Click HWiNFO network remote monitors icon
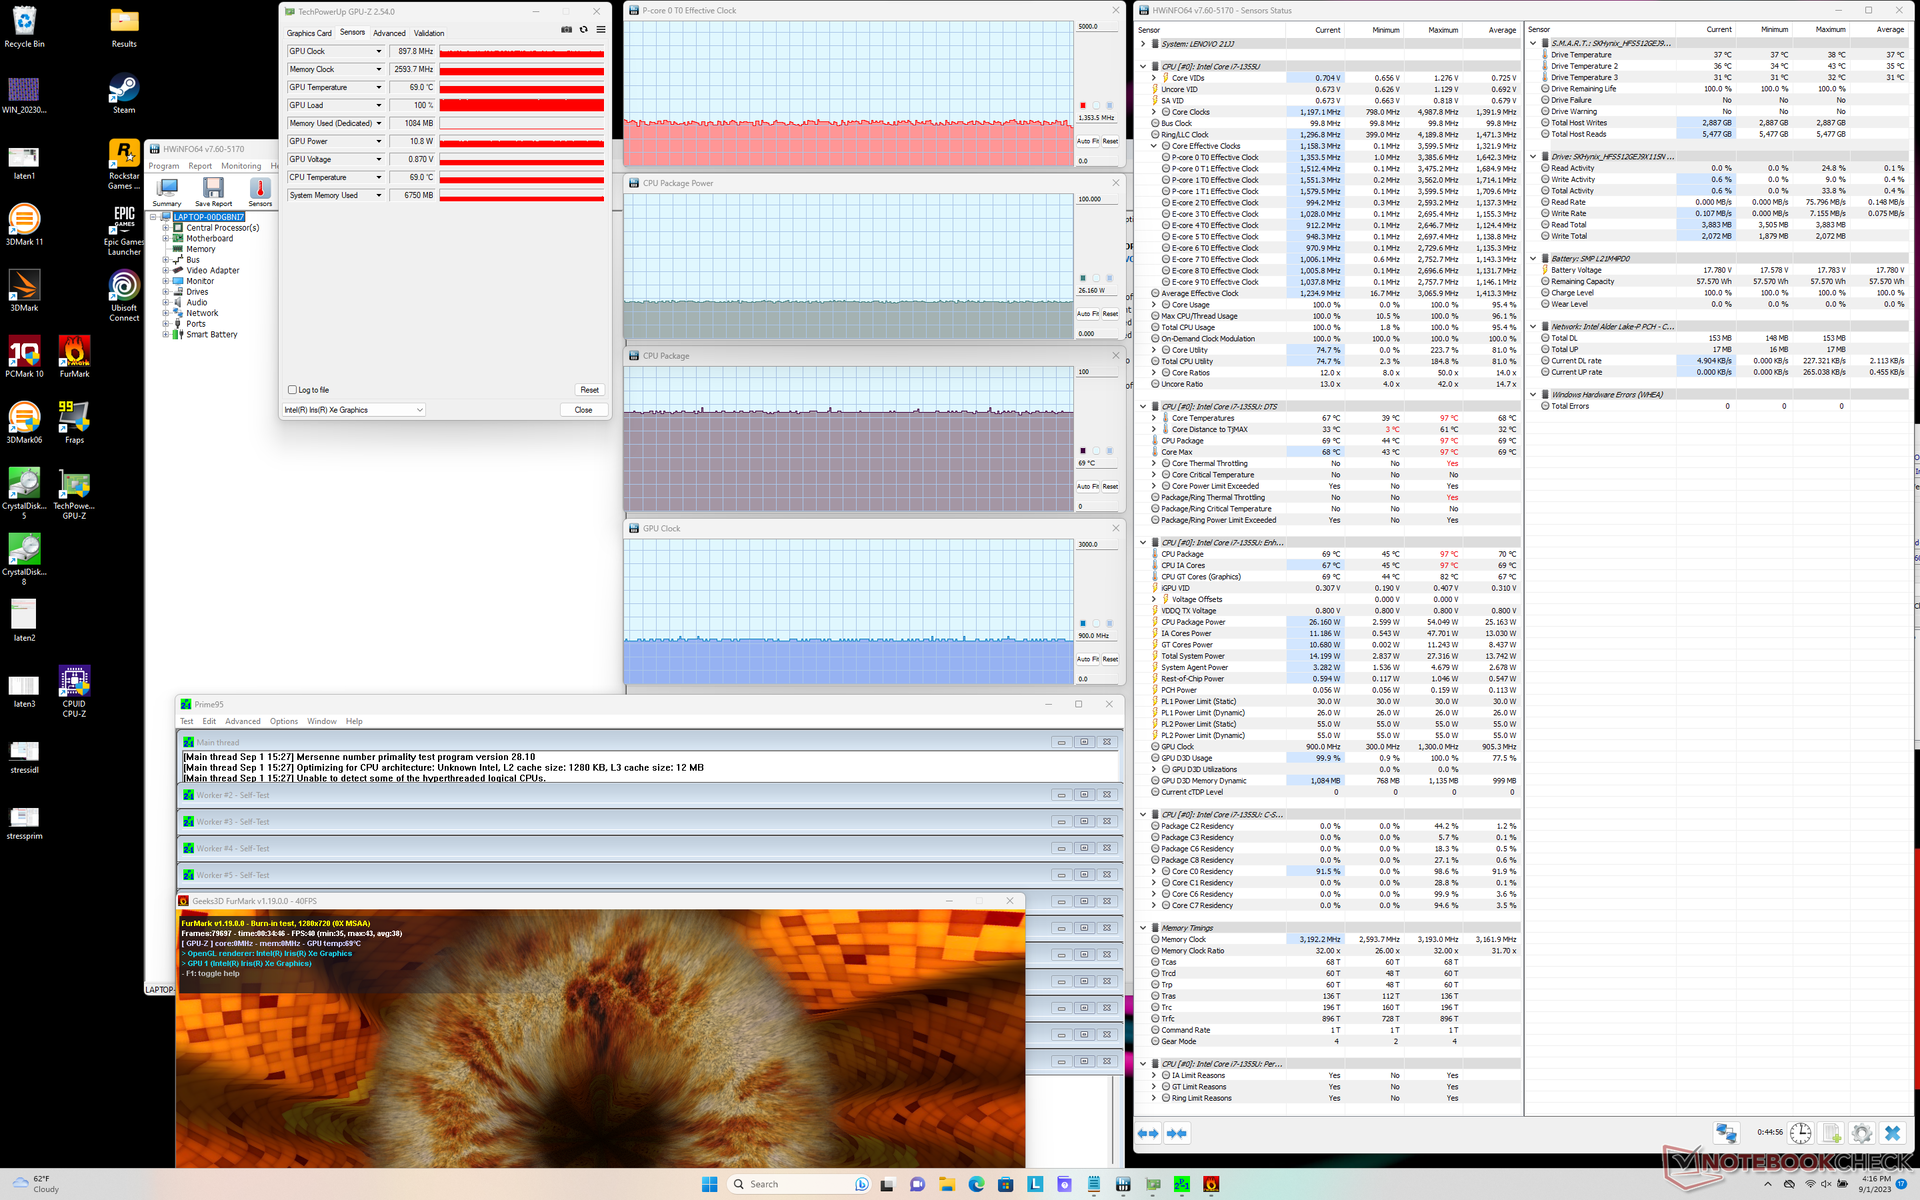 pyautogui.click(x=1726, y=1133)
